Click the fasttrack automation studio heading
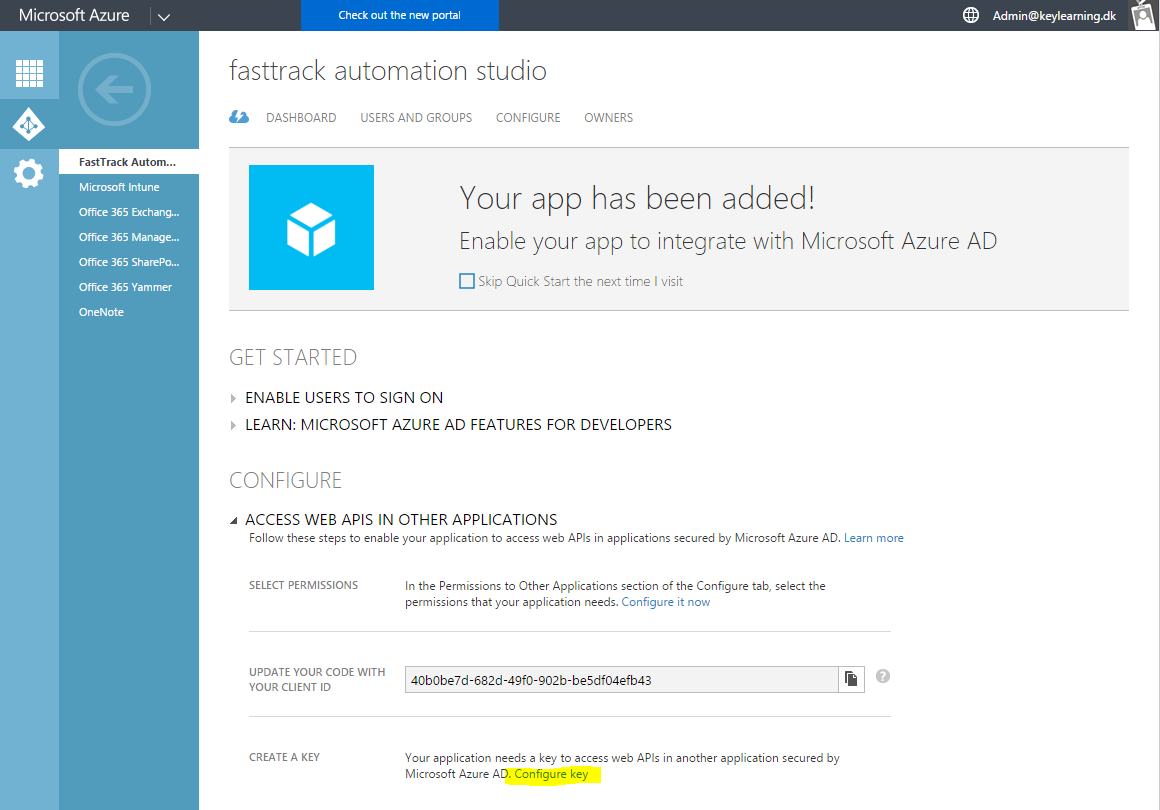 (388, 71)
